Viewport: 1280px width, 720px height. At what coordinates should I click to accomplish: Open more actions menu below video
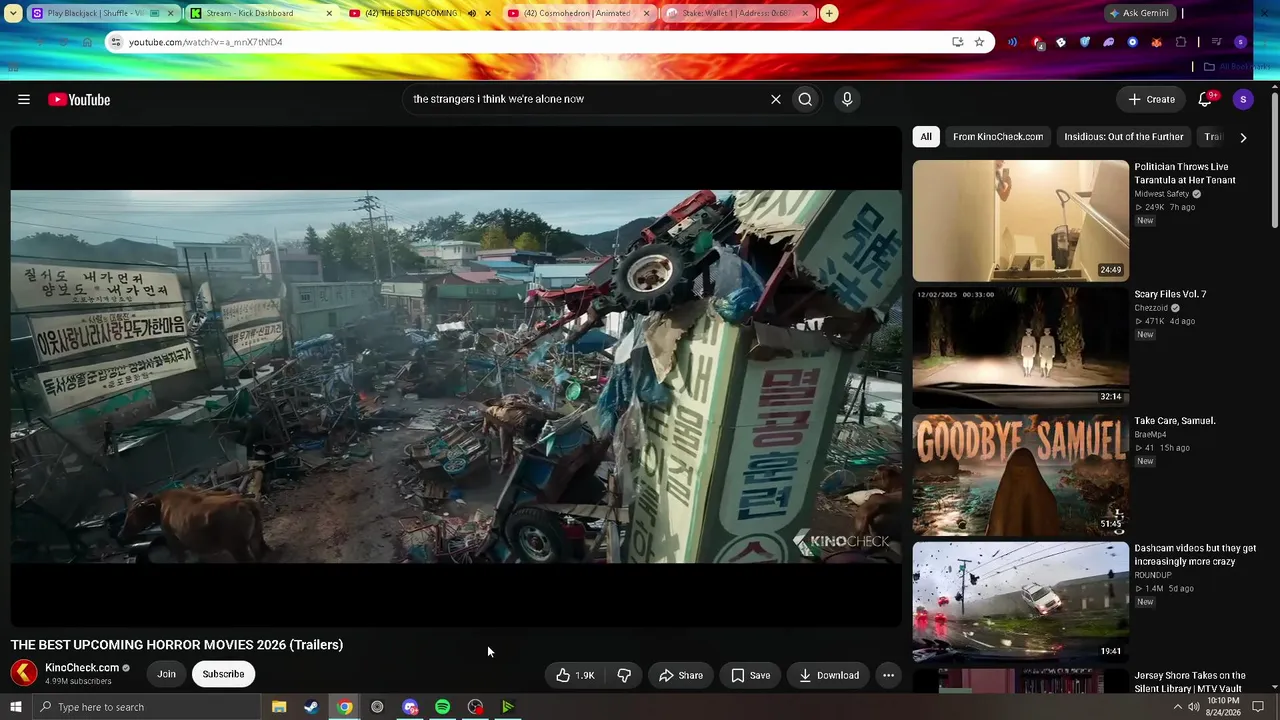(888, 675)
